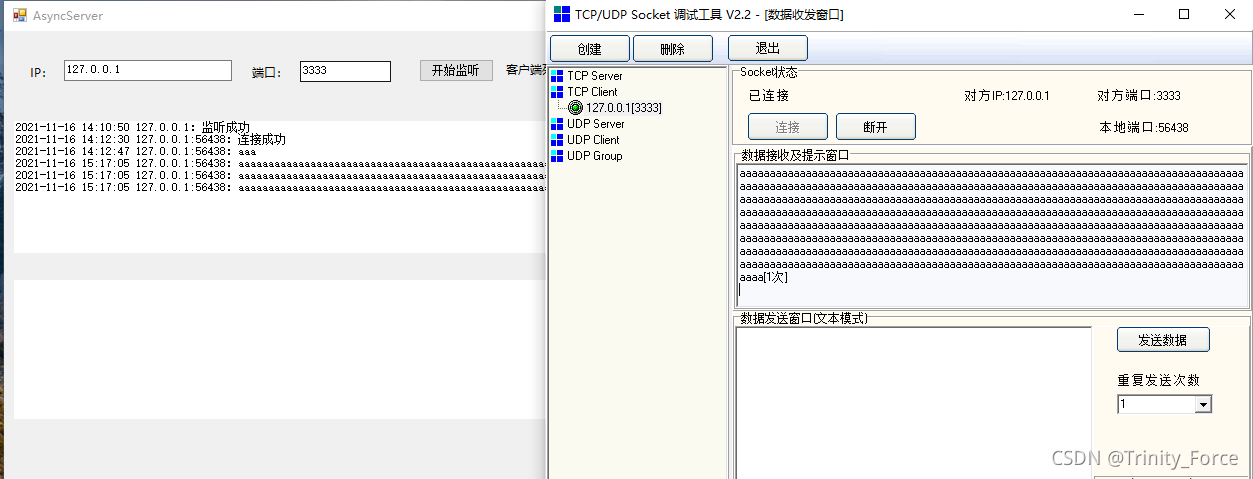Click the UDP Server node icon
This screenshot has width=1253, height=479.
(557, 124)
